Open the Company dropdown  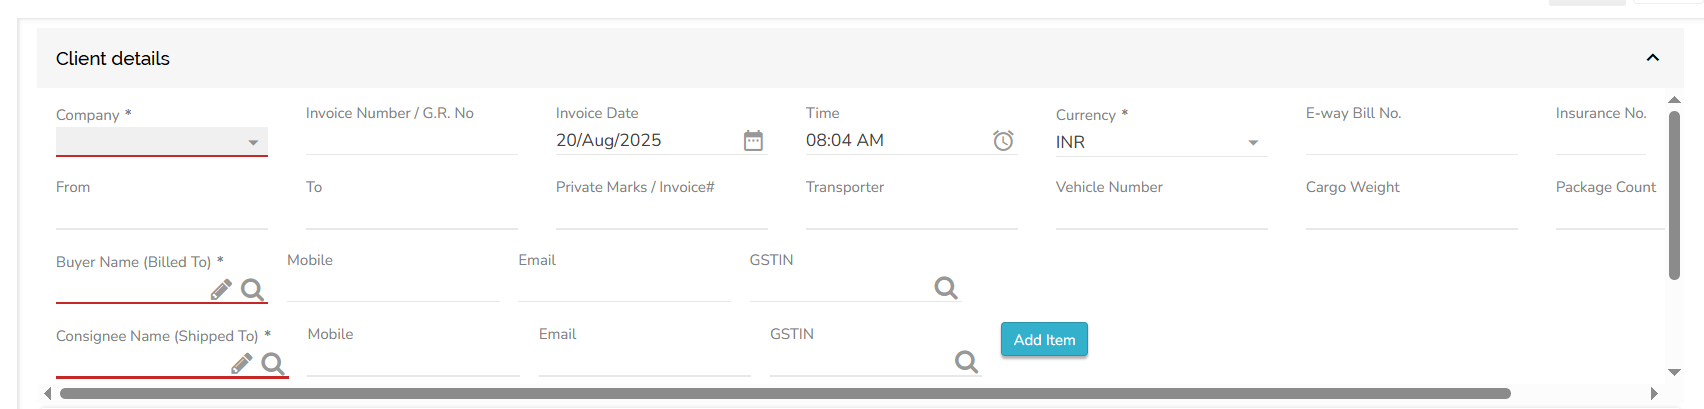click(x=162, y=142)
